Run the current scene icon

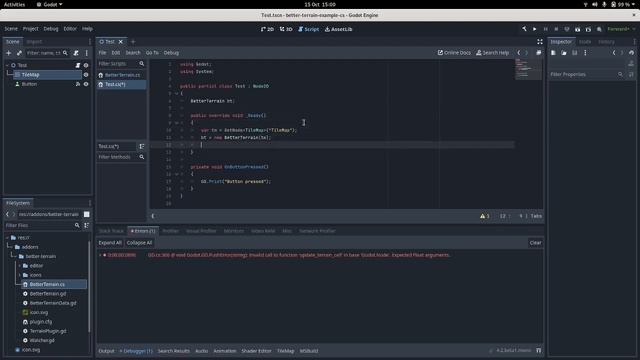(x=577, y=29)
